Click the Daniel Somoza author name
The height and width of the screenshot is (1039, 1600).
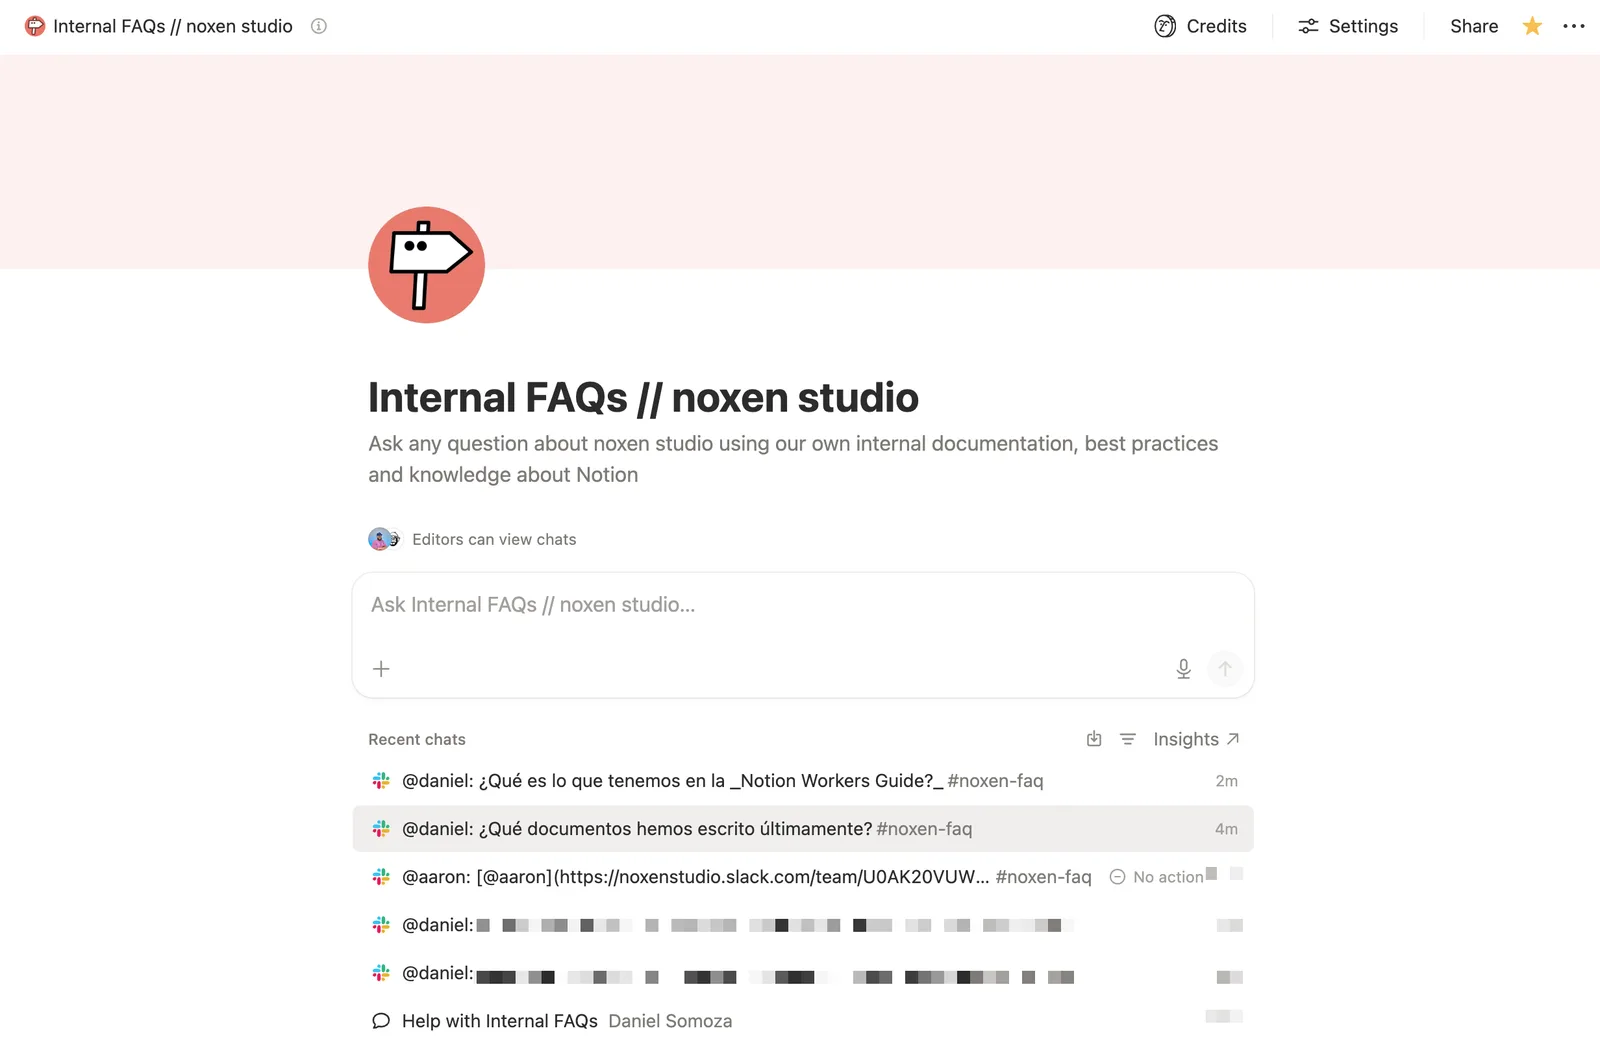670,1021
